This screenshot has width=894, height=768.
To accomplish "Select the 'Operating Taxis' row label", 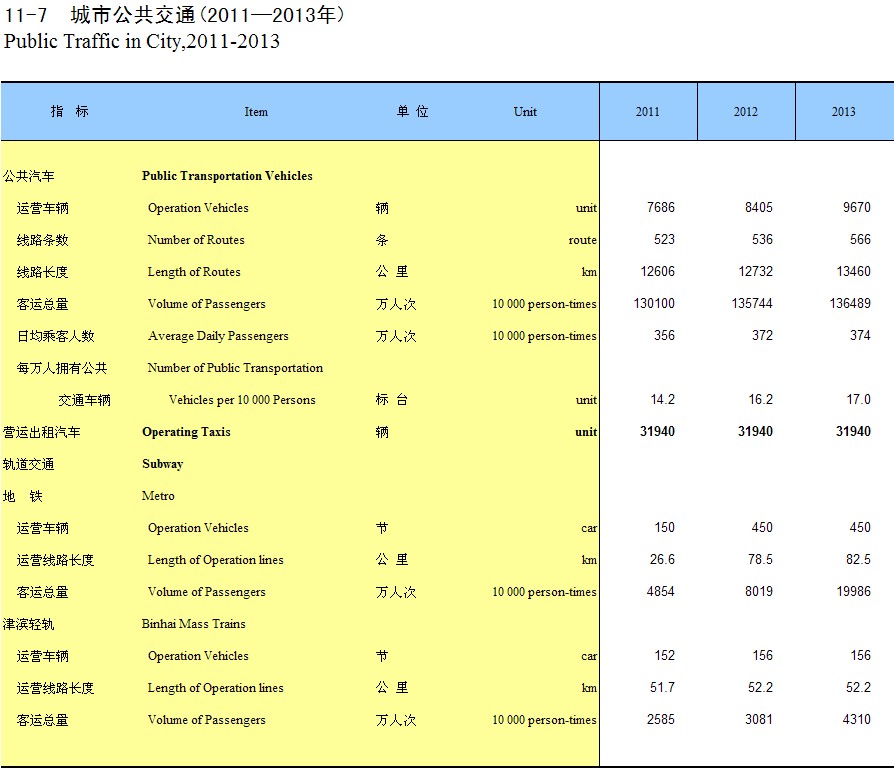I will 186,432.
